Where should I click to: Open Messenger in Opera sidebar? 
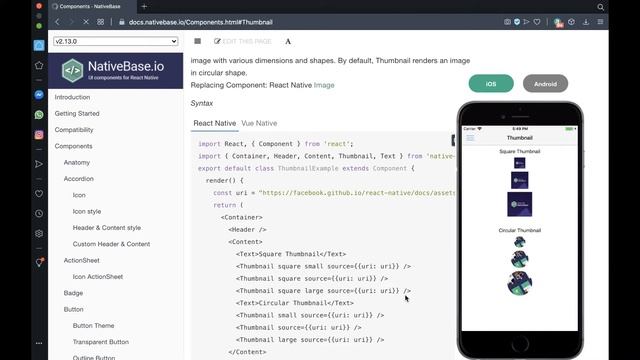(39, 95)
